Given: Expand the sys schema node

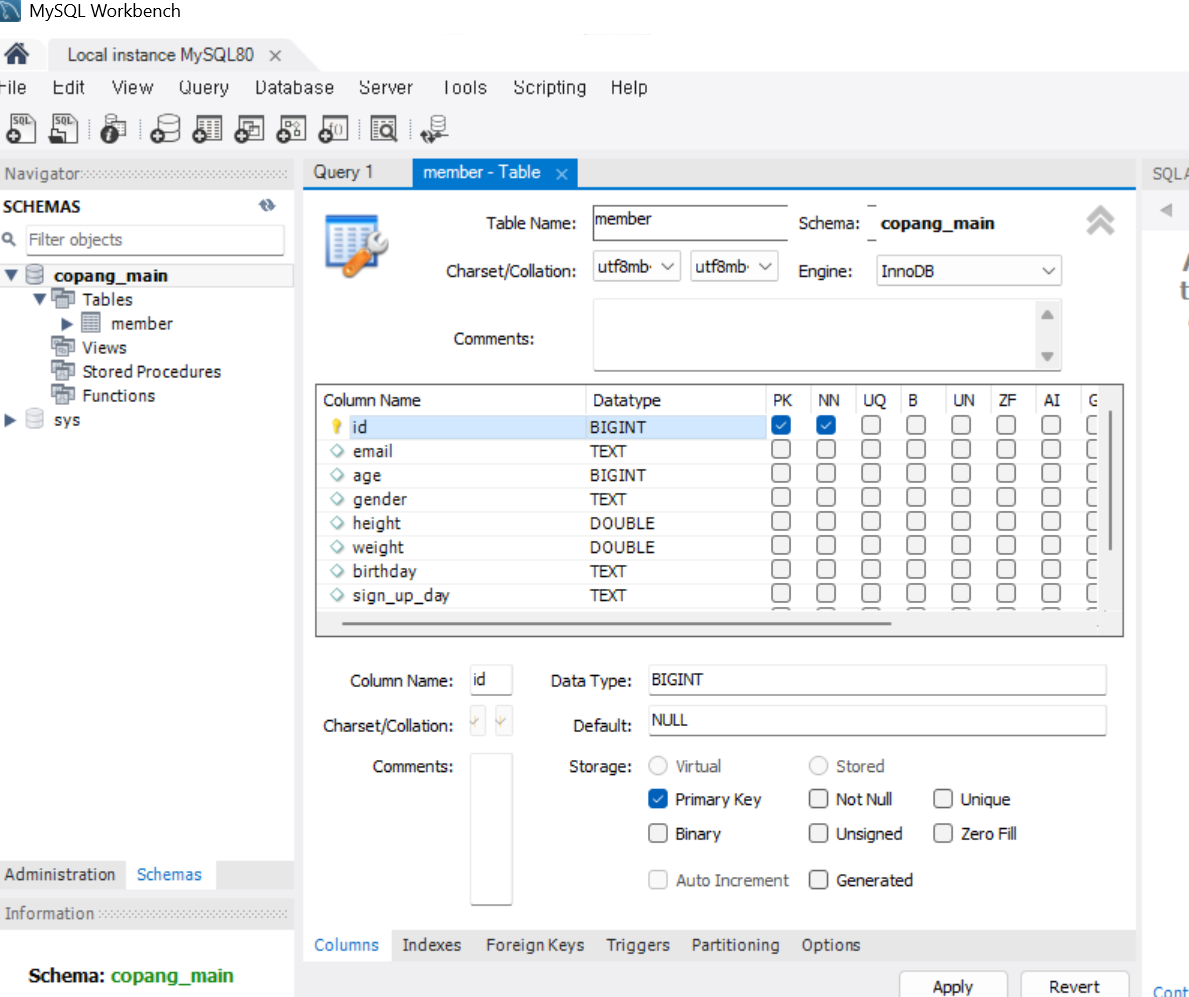Looking at the screenshot, I should (10, 420).
